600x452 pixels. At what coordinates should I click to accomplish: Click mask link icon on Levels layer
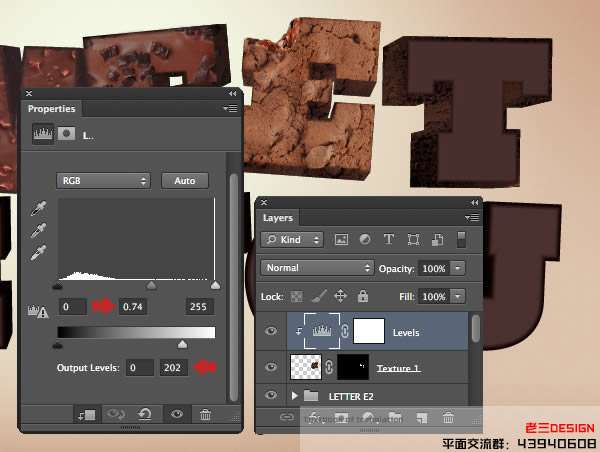pyautogui.click(x=345, y=331)
